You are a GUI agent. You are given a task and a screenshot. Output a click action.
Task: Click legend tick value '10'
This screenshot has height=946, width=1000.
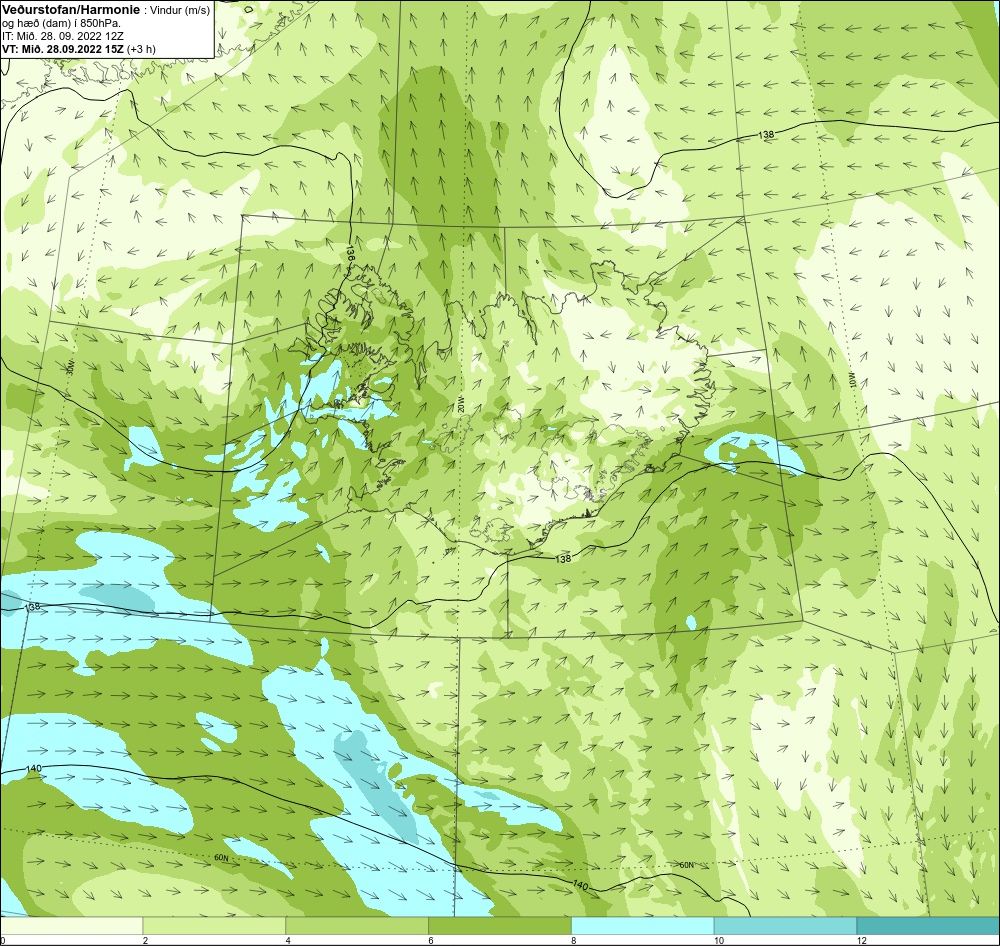pyautogui.click(x=719, y=940)
